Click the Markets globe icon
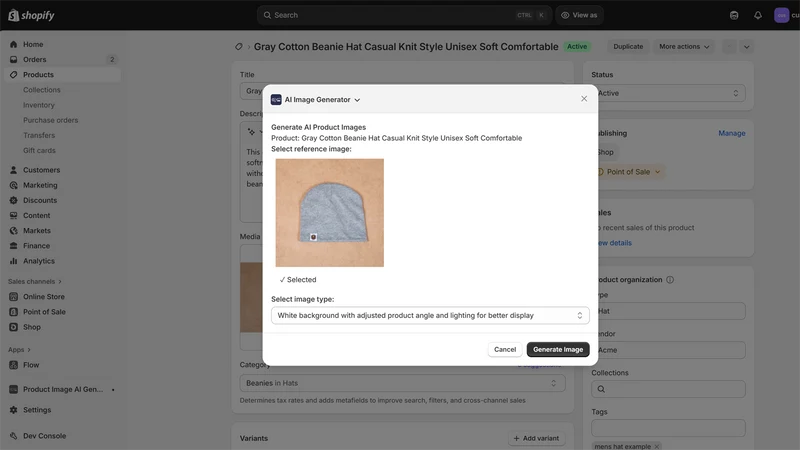This screenshot has height=450, width=800. click(14, 231)
